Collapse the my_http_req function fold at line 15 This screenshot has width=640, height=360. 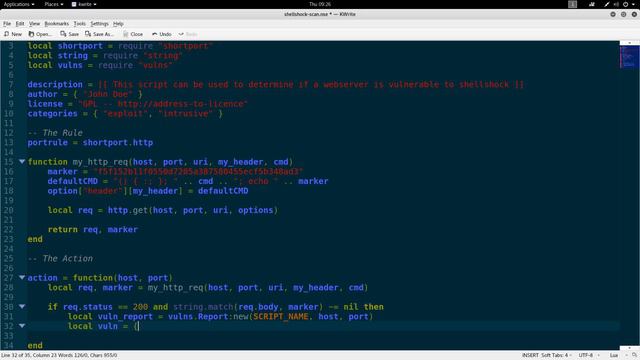click(x=22, y=162)
